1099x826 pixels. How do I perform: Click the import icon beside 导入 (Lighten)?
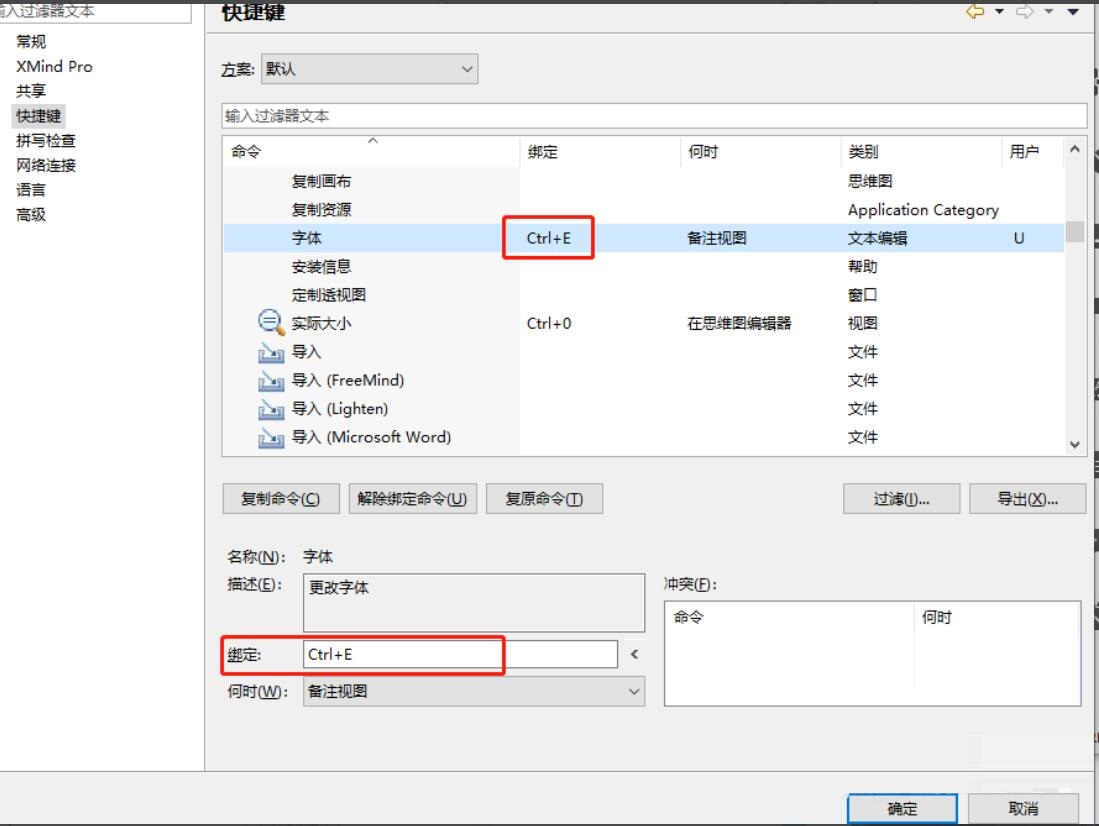(x=271, y=409)
